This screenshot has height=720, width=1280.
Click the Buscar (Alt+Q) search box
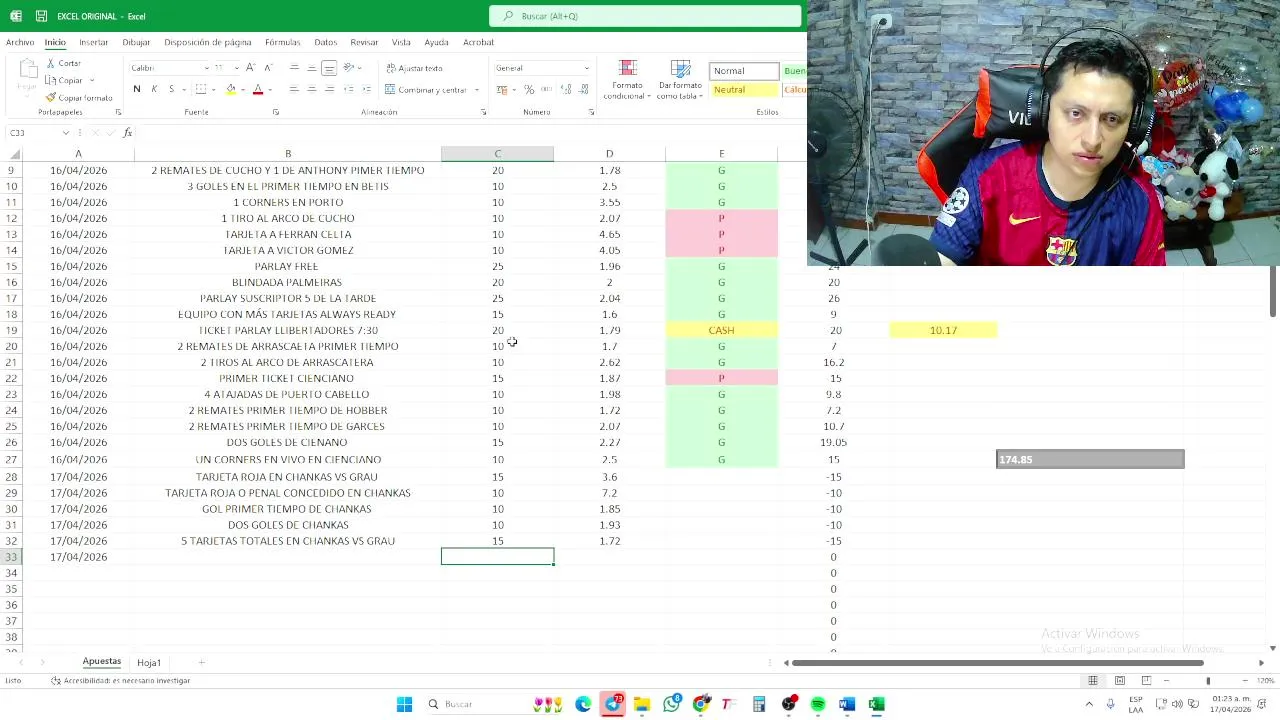click(x=645, y=16)
